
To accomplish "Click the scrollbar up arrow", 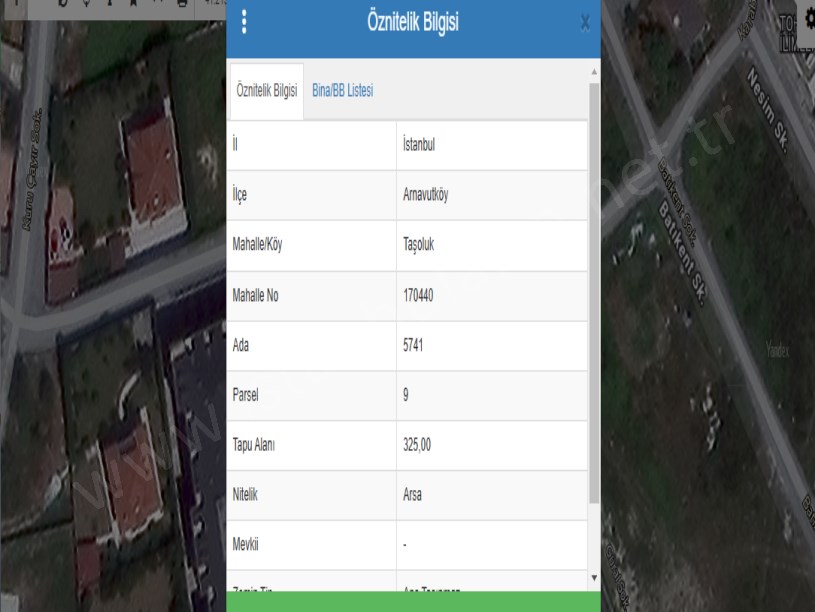I will (x=595, y=73).
